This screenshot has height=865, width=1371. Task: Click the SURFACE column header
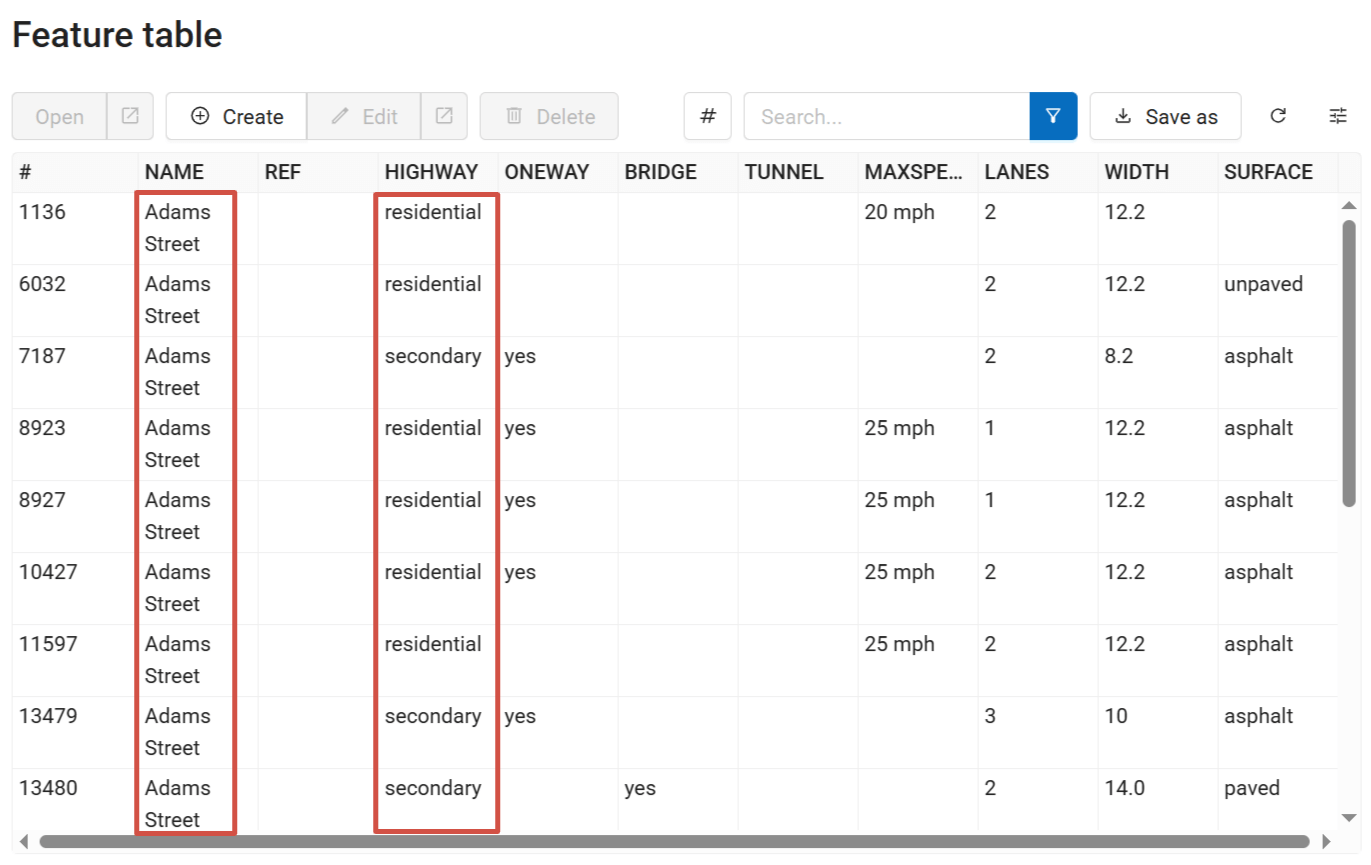click(x=1268, y=172)
